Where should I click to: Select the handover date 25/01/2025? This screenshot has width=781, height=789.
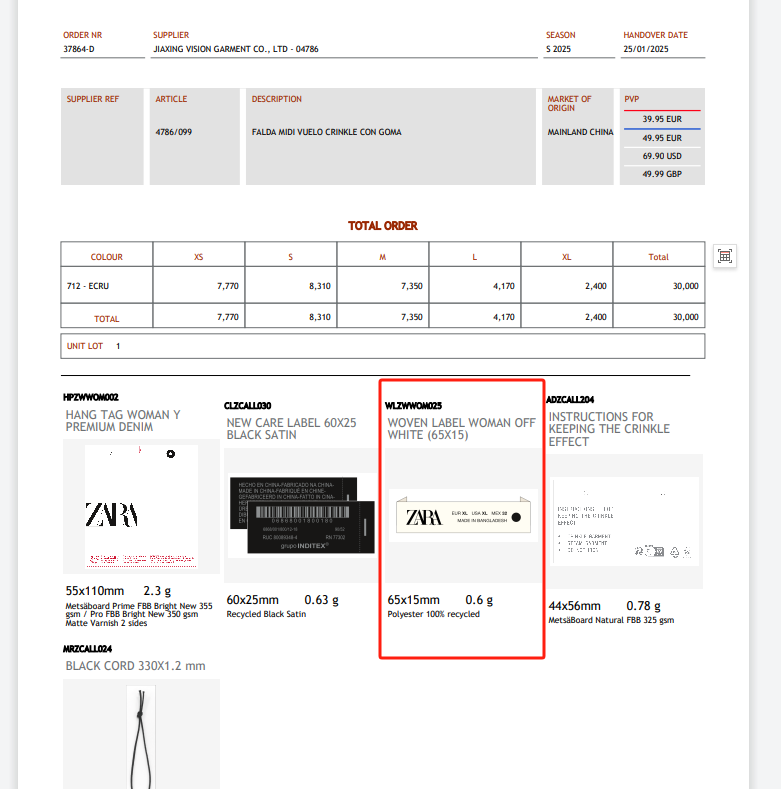click(646, 49)
